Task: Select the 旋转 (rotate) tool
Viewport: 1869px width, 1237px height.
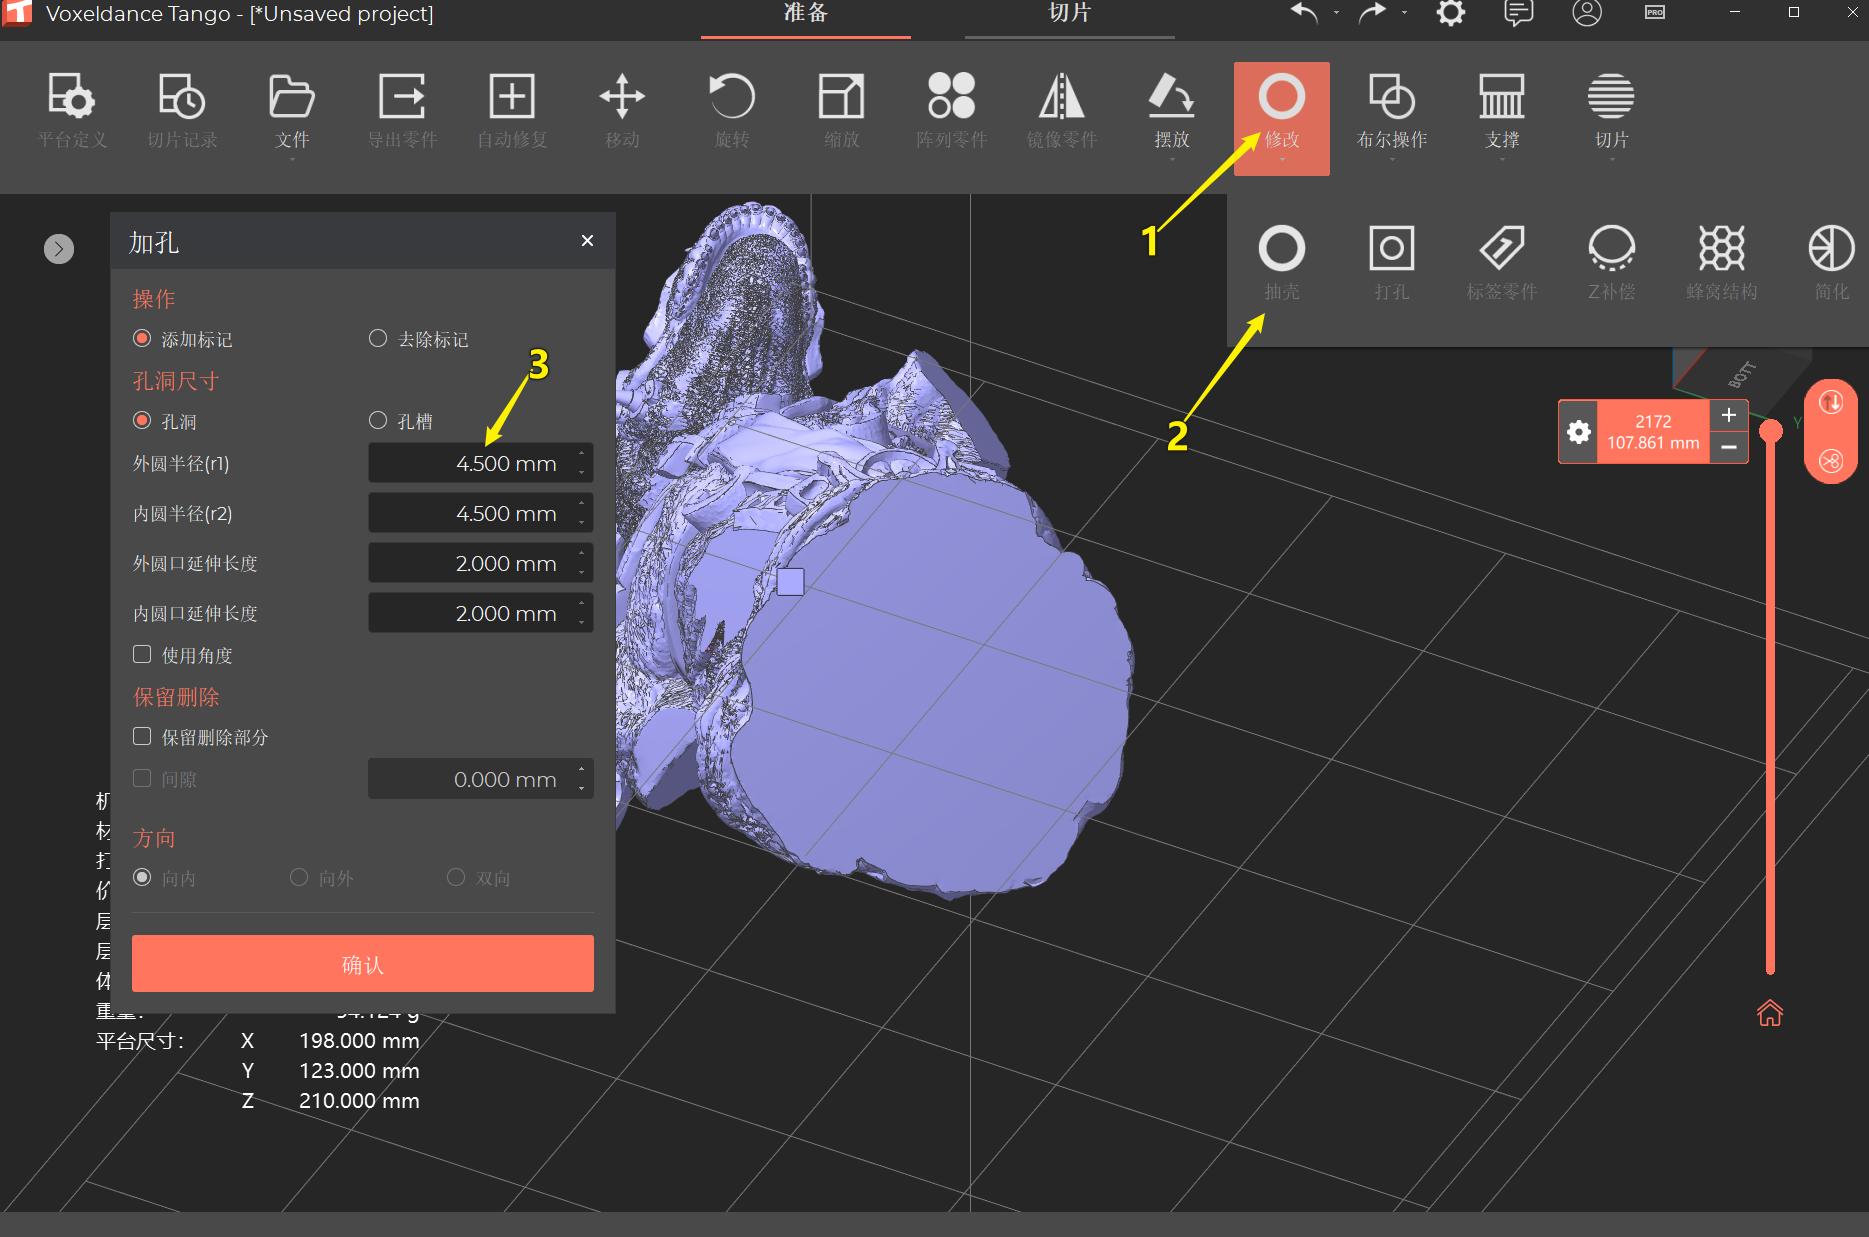Action: coord(731,110)
